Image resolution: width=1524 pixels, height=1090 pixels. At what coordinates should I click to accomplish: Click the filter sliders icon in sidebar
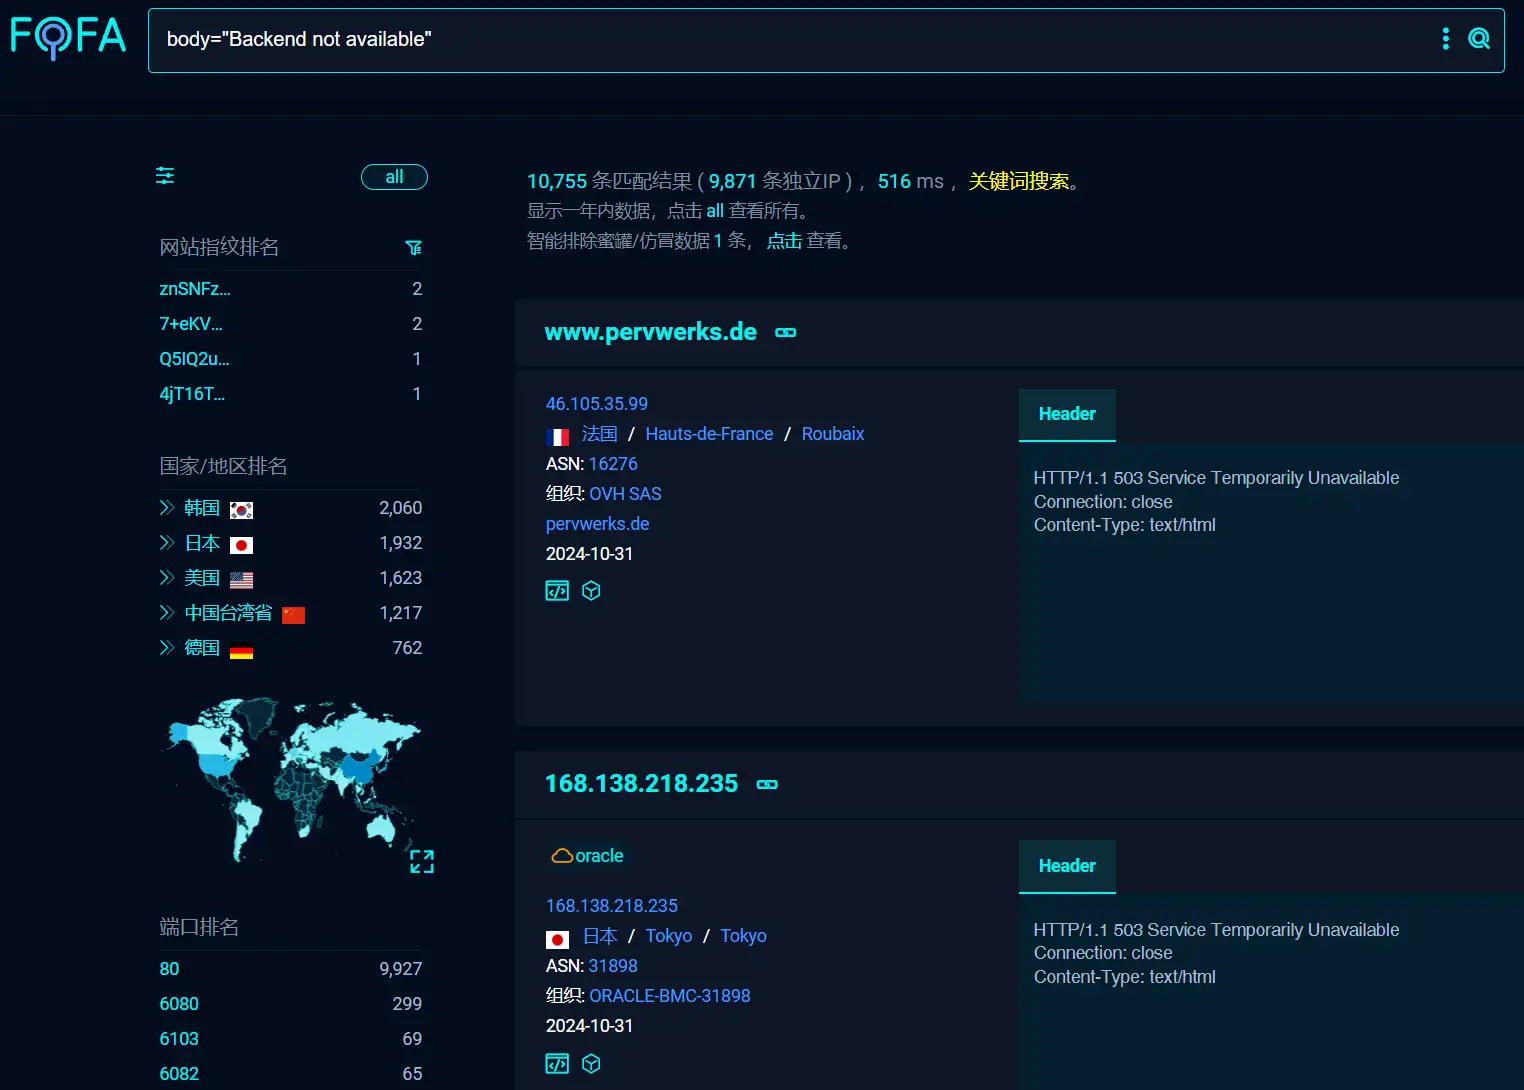click(165, 176)
